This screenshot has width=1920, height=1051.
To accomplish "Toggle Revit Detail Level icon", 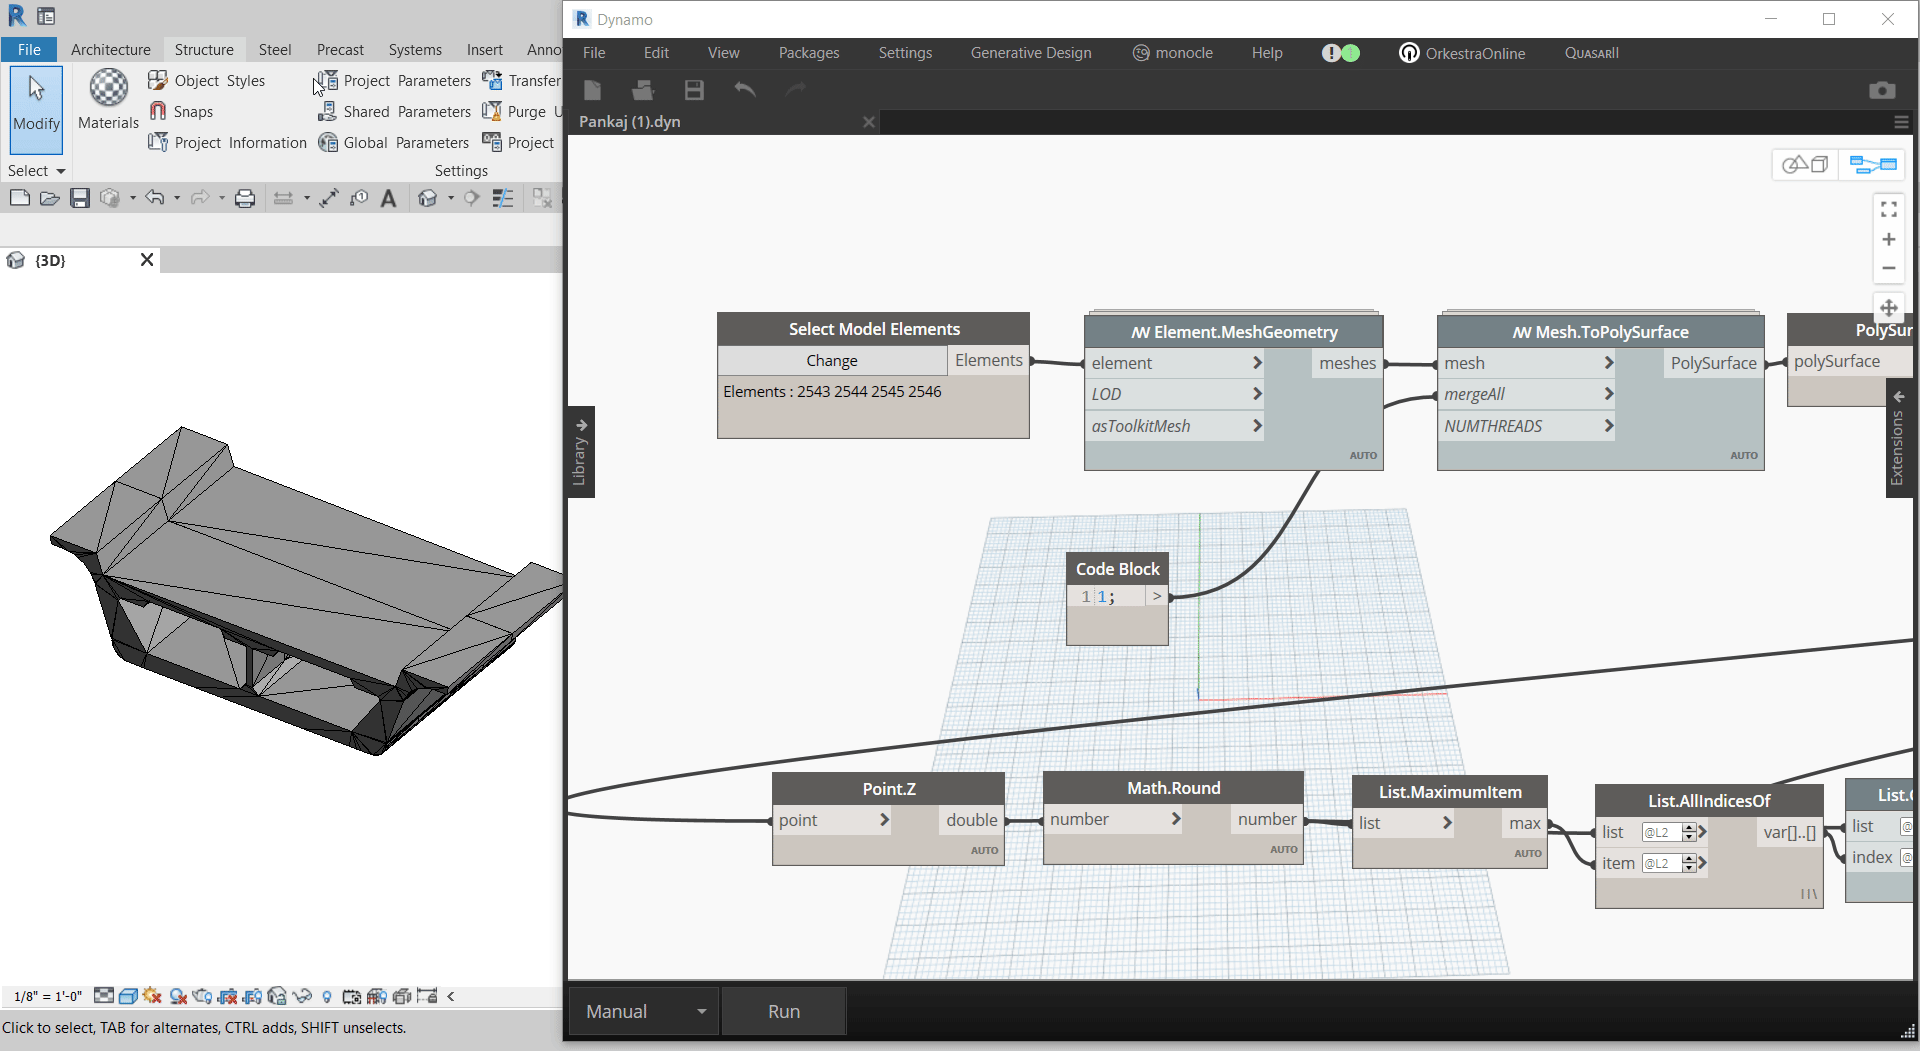I will [104, 996].
